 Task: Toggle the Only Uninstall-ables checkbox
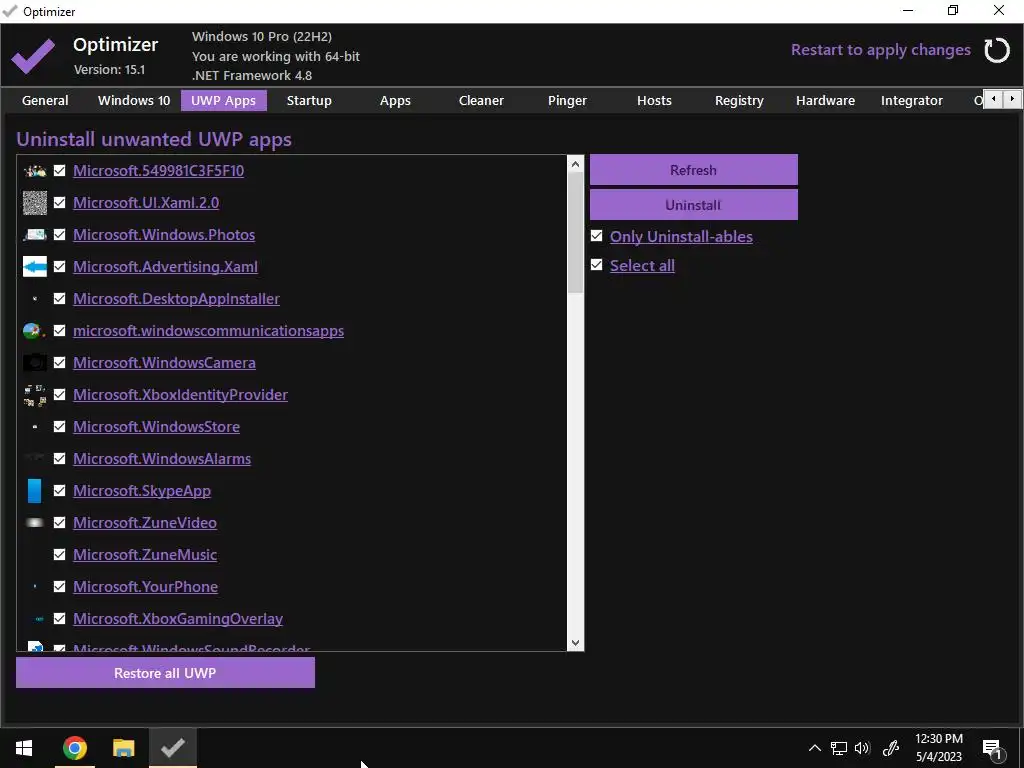pos(596,236)
